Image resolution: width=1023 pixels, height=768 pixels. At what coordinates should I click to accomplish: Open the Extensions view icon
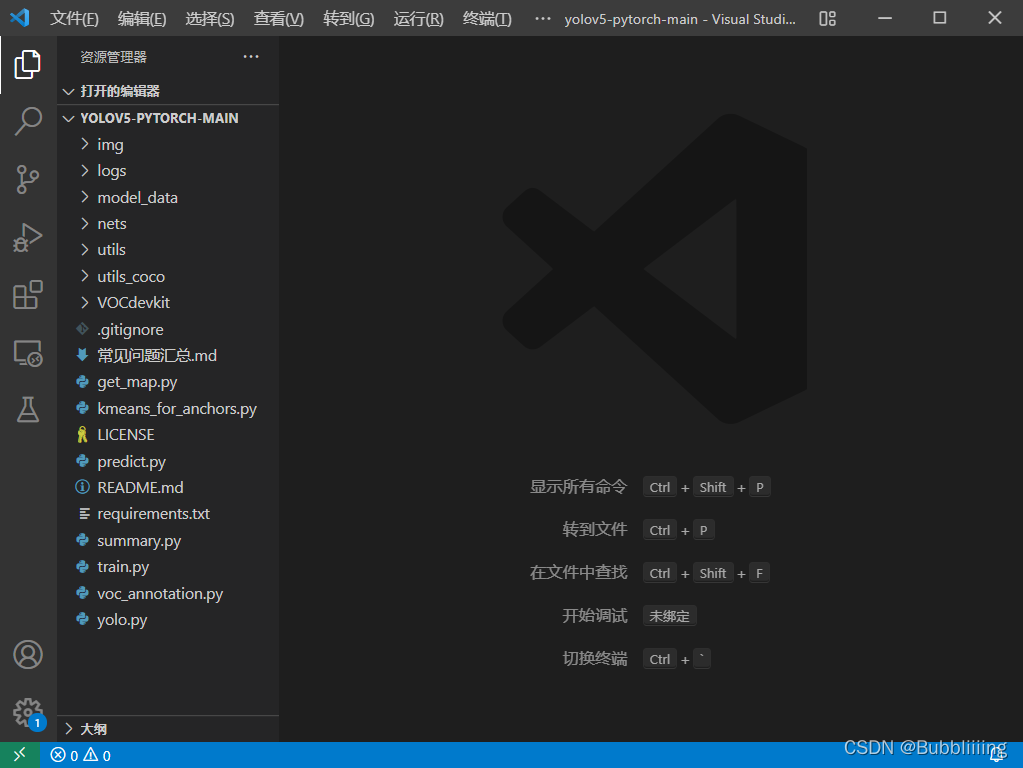point(27,295)
